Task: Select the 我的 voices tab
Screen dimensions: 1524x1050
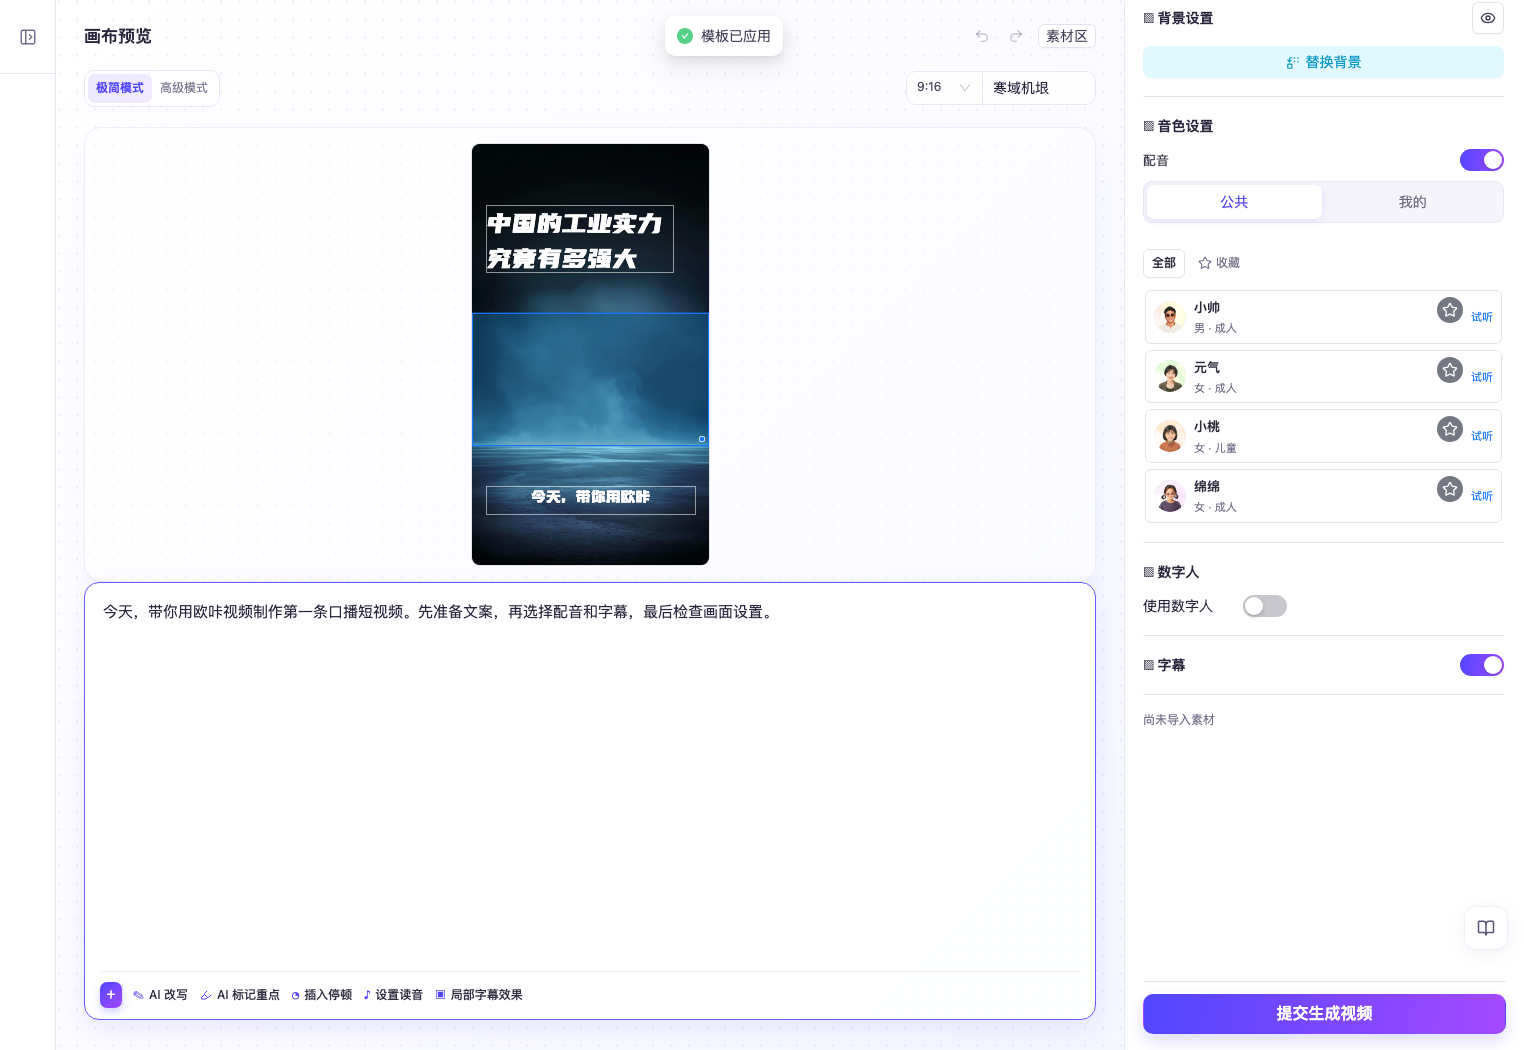Action: (x=1412, y=202)
